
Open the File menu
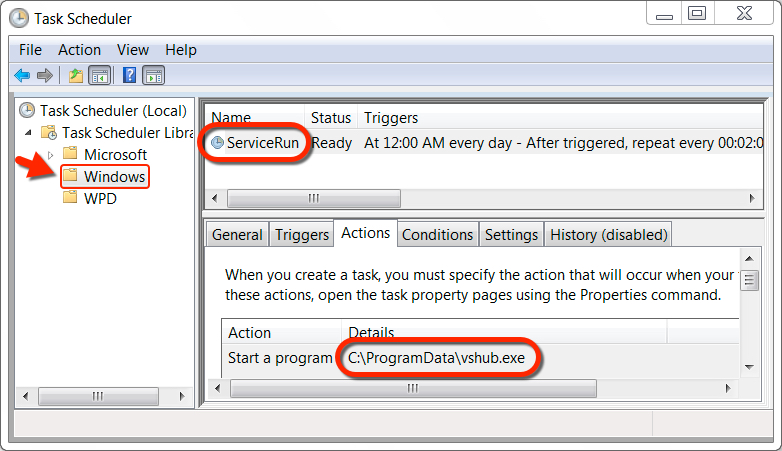click(x=30, y=50)
